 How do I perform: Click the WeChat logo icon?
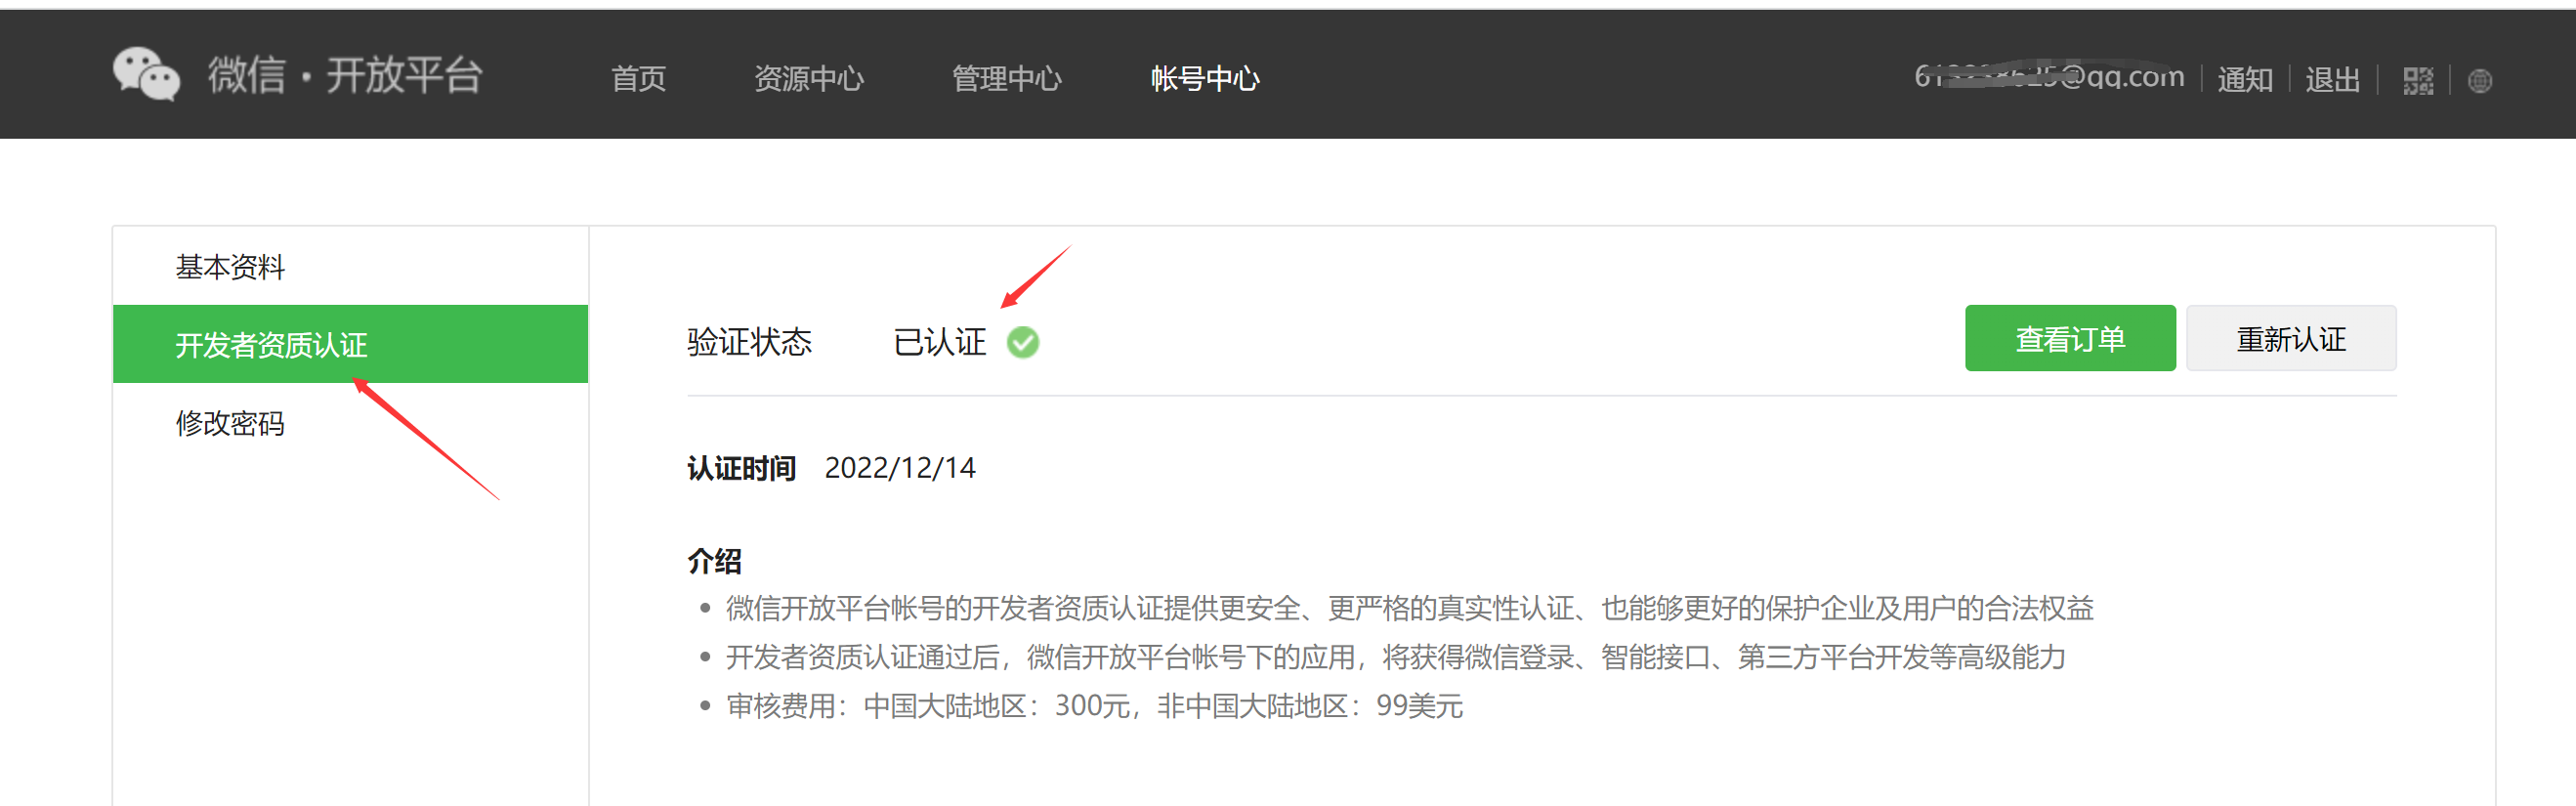pos(146,74)
